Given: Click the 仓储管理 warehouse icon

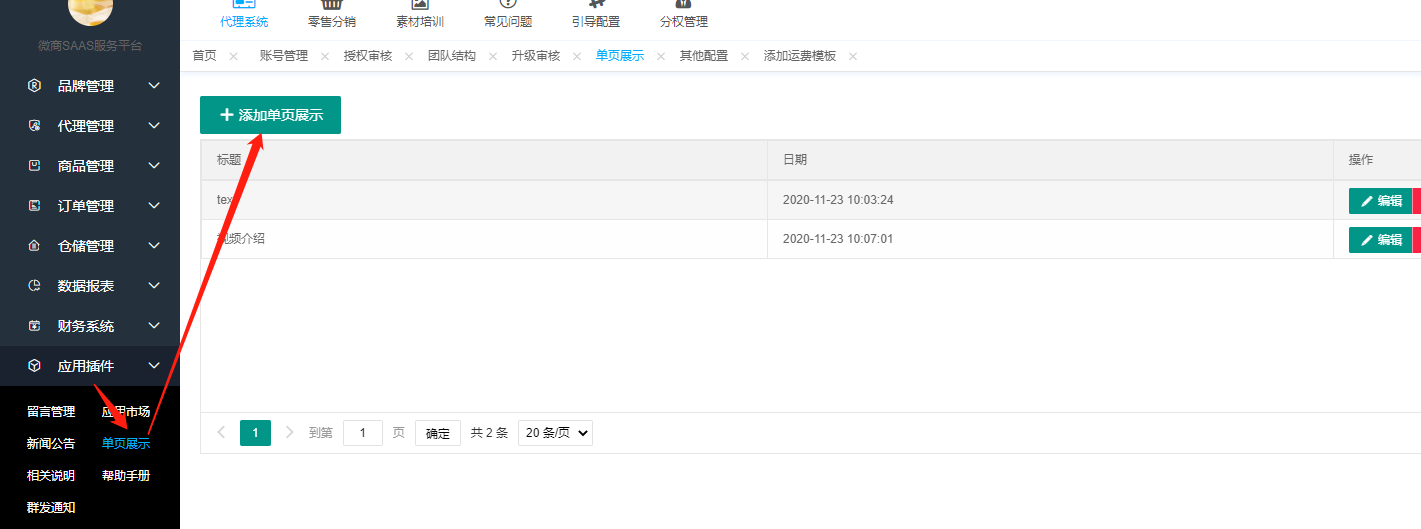Looking at the screenshot, I should pos(34,246).
